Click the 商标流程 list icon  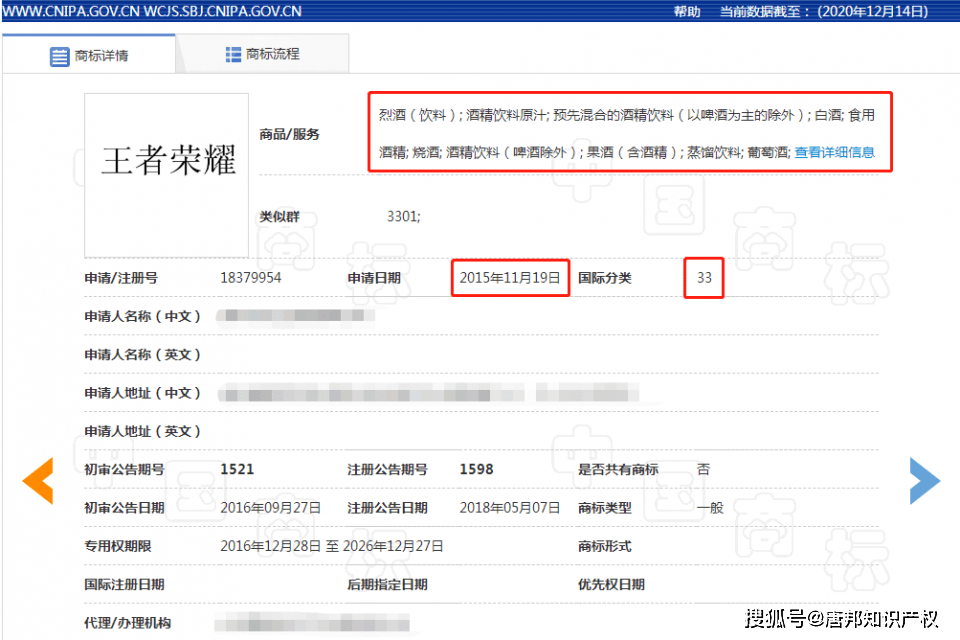233,55
